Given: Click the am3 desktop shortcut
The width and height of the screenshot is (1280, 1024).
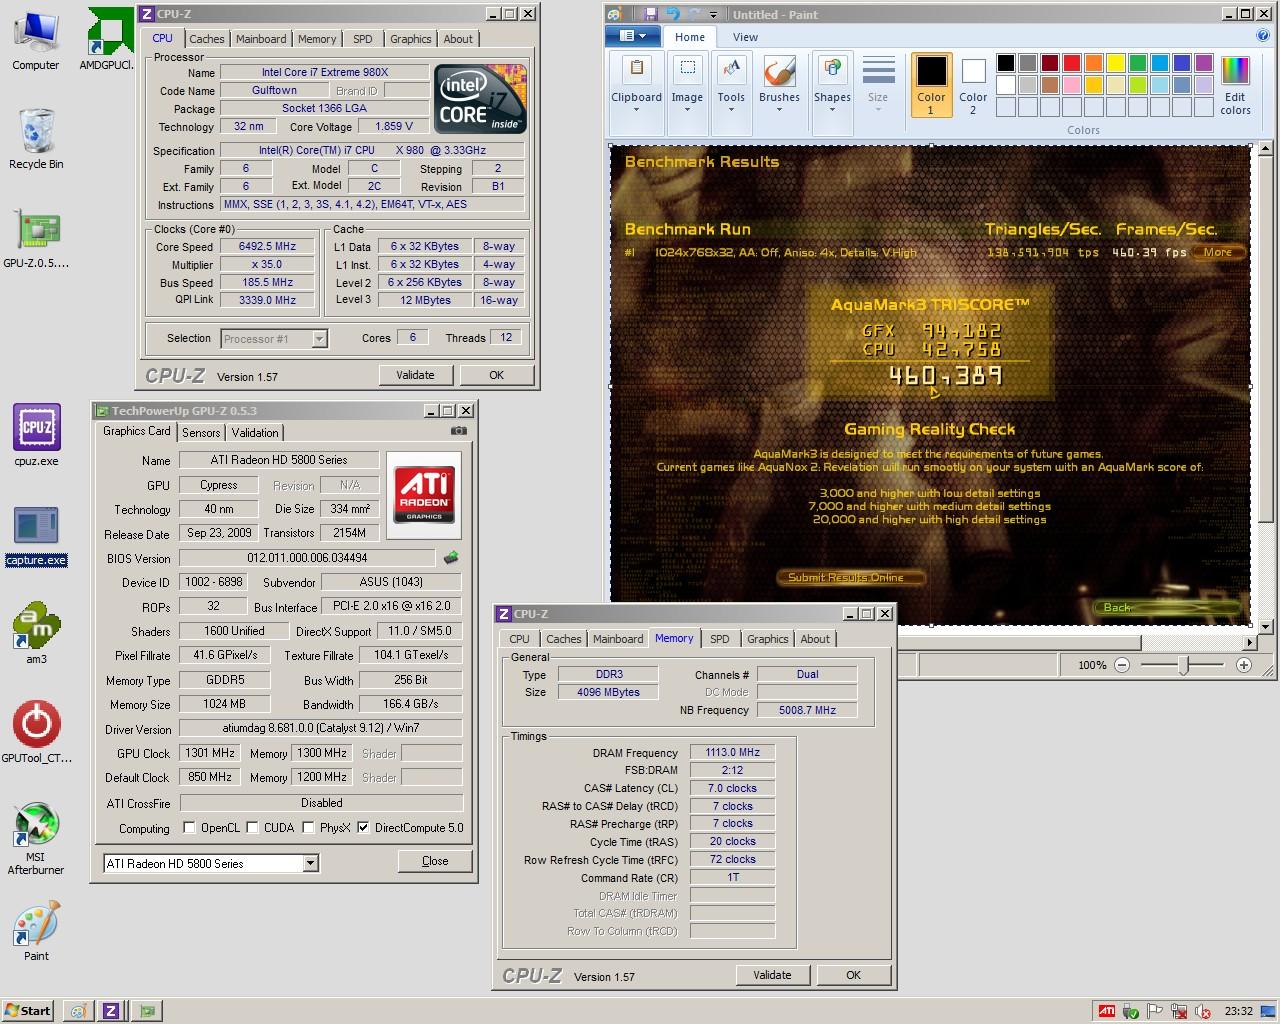Looking at the screenshot, I should [x=36, y=633].
